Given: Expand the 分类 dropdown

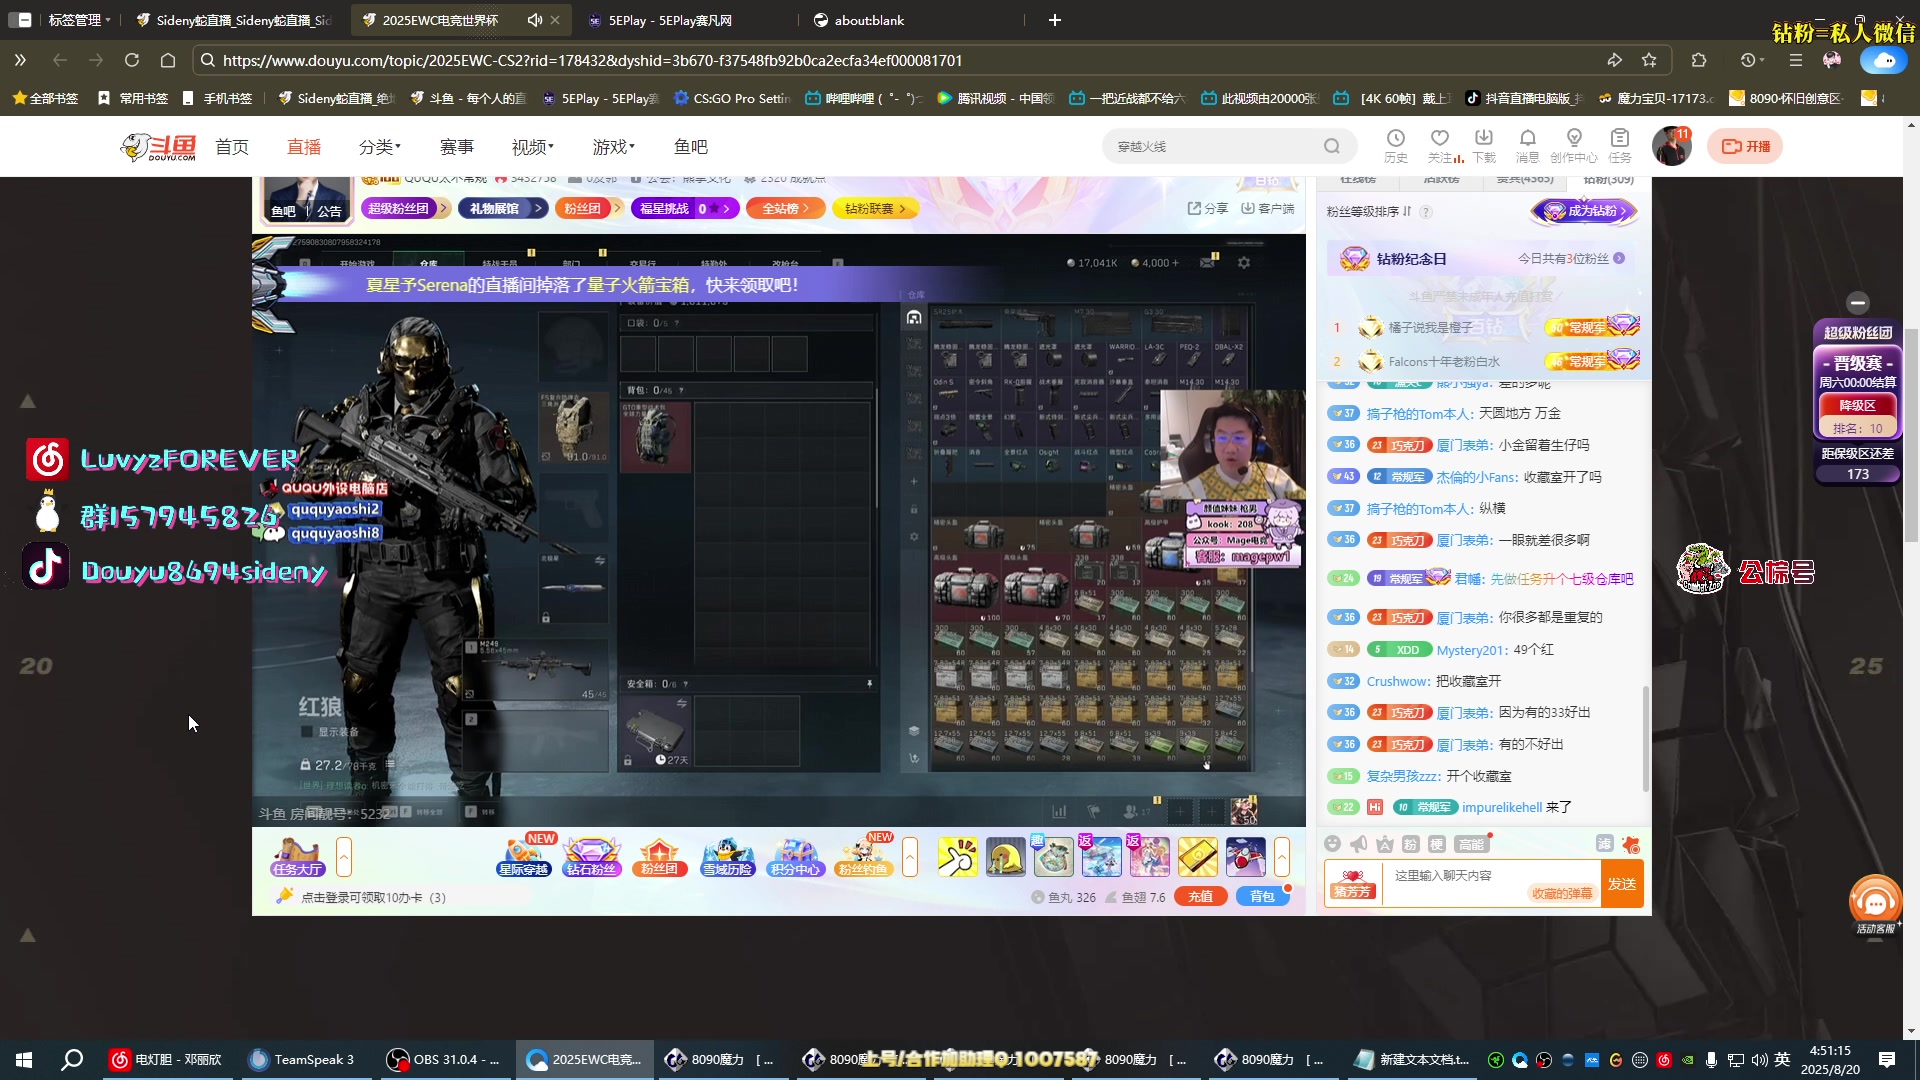Looking at the screenshot, I should point(380,147).
